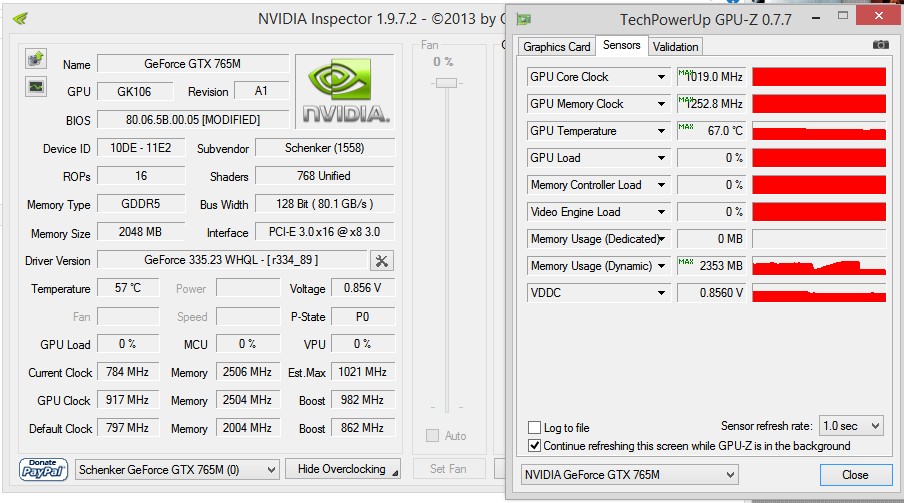The width and height of the screenshot is (904, 503).
Task: Click the Interface value PCI-E 3.0x16
Action: pyautogui.click(x=325, y=232)
